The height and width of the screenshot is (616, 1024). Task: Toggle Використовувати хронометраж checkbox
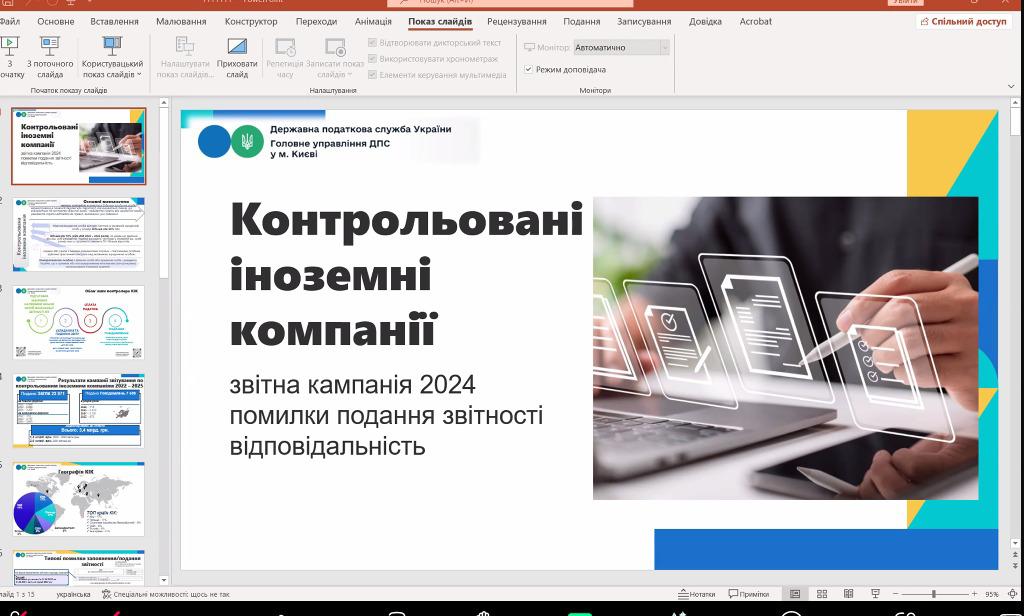(x=373, y=59)
